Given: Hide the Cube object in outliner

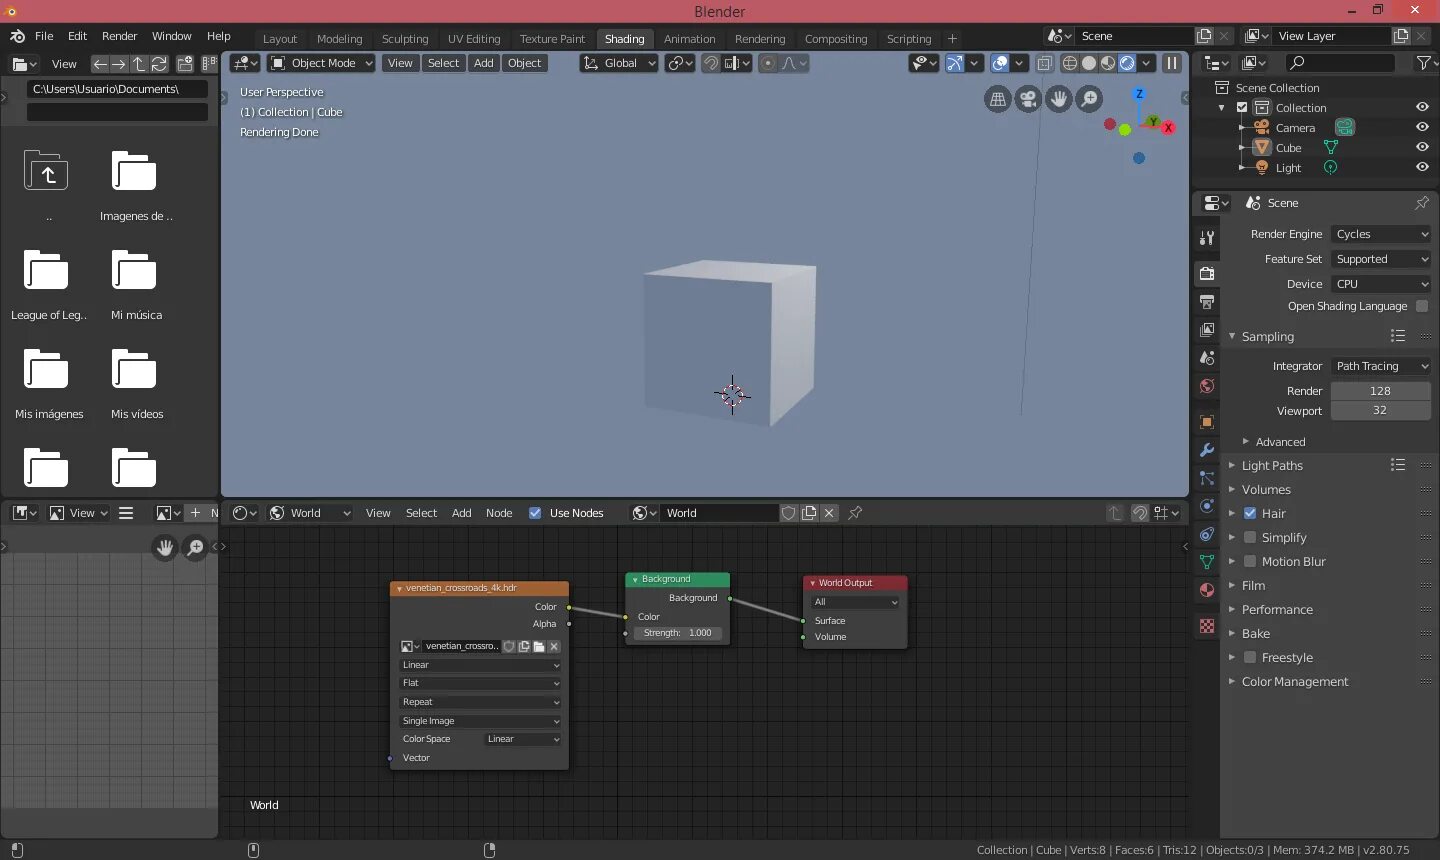Looking at the screenshot, I should [1422, 147].
